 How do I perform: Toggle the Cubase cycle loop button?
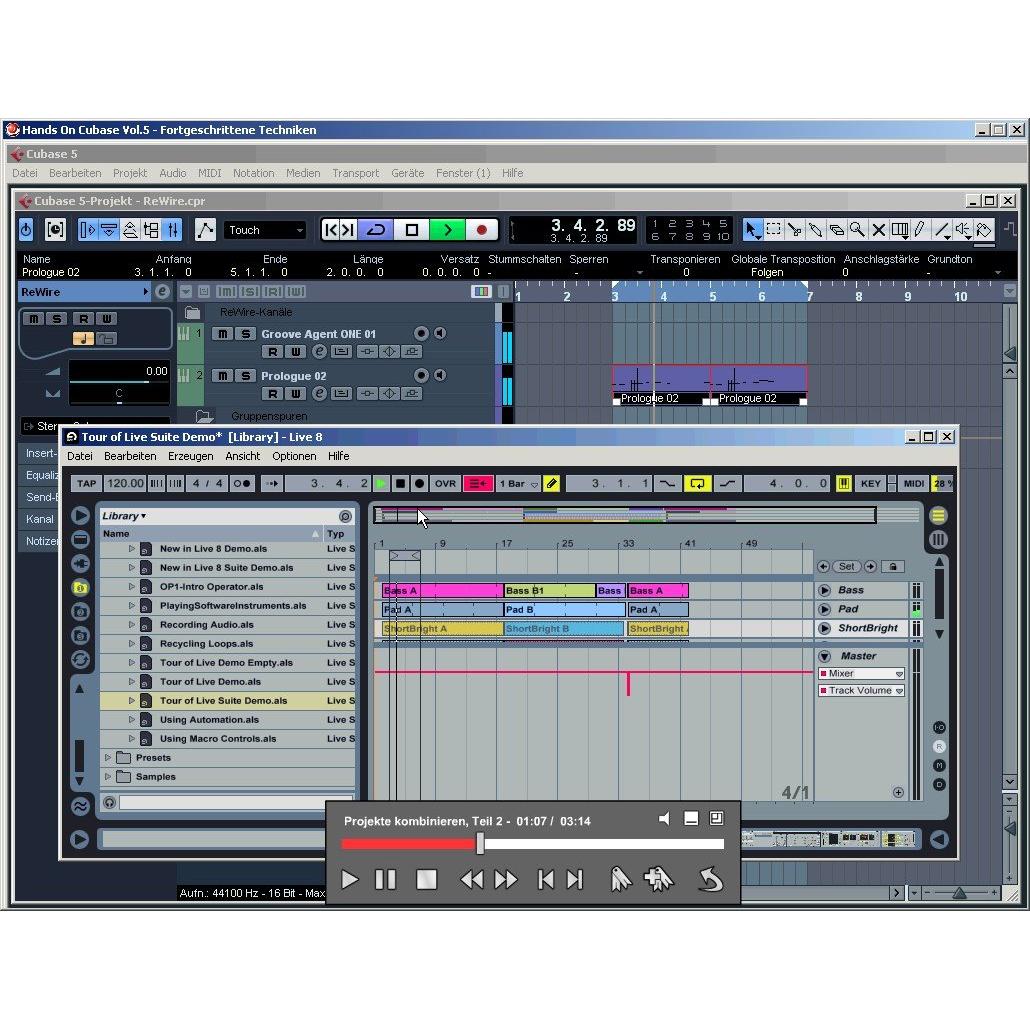376,230
